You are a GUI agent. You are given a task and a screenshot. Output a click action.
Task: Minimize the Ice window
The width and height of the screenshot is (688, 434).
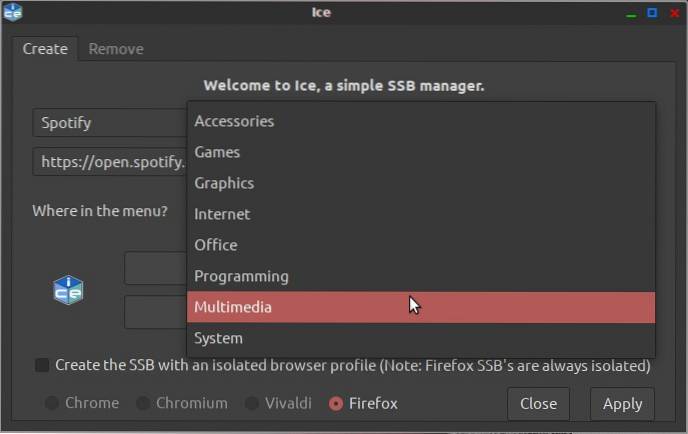click(630, 13)
